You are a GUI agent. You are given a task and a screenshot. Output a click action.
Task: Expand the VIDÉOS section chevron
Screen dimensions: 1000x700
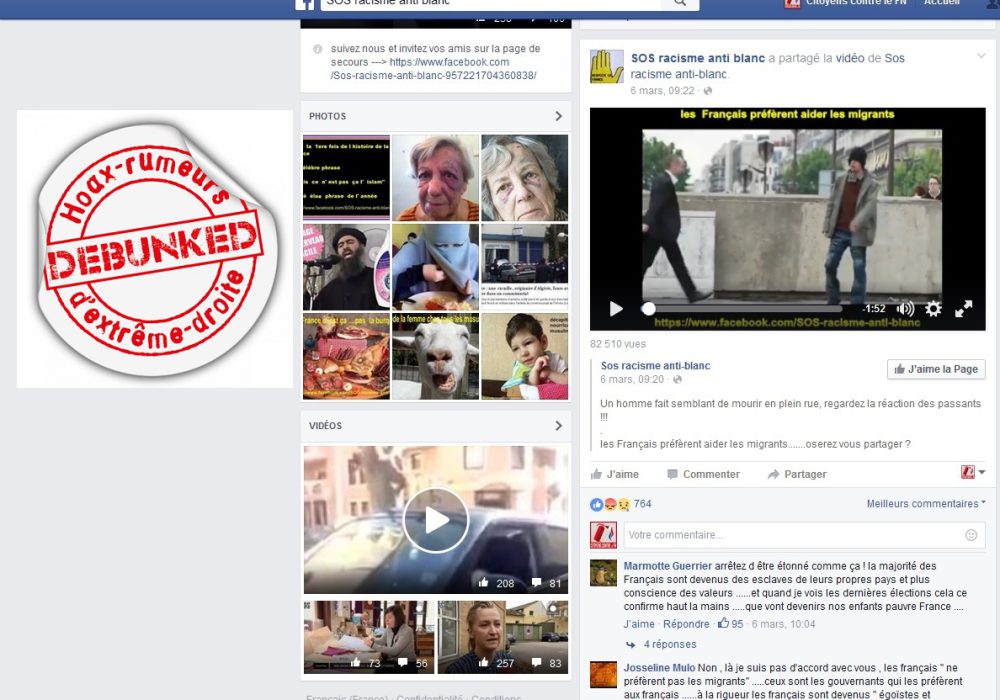[559, 425]
